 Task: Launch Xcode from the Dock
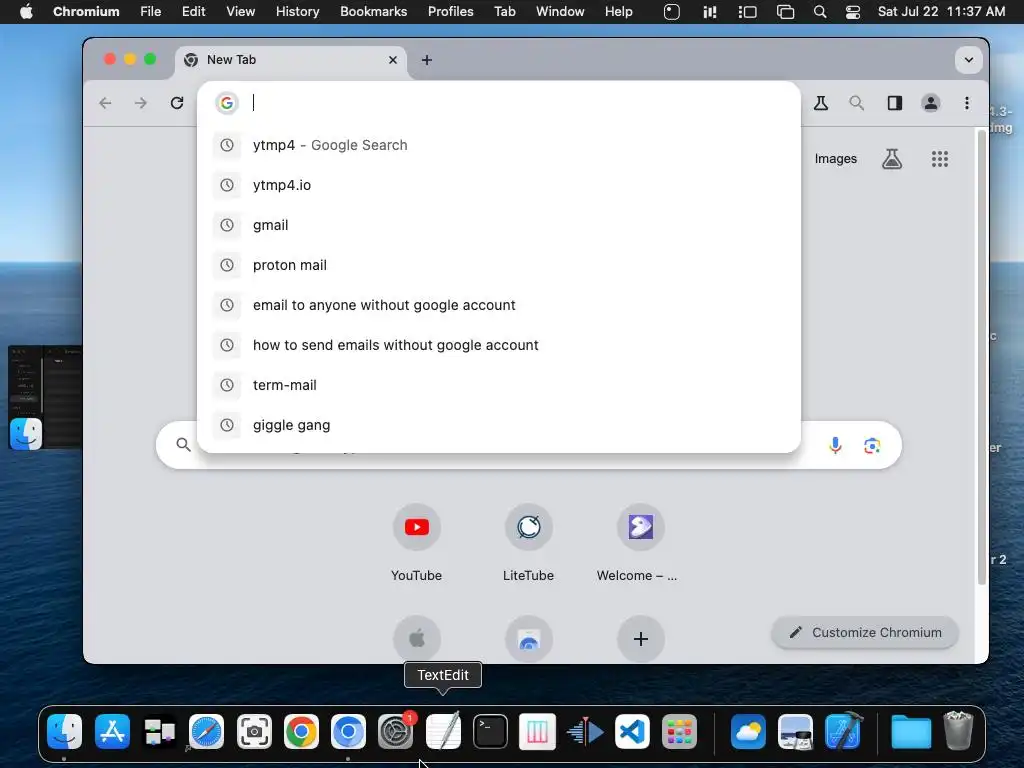(x=842, y=731)
